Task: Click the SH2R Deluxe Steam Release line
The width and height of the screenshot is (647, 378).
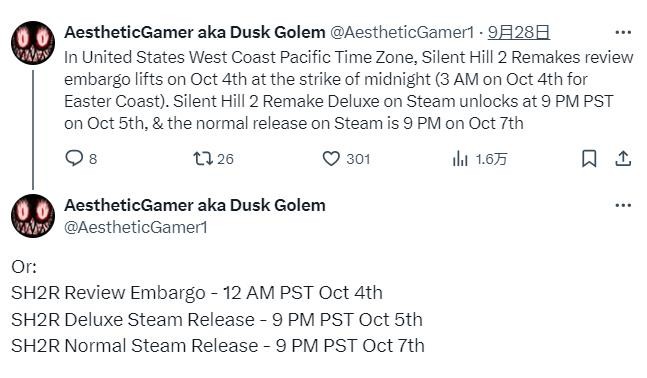Action: coord(217,320)
